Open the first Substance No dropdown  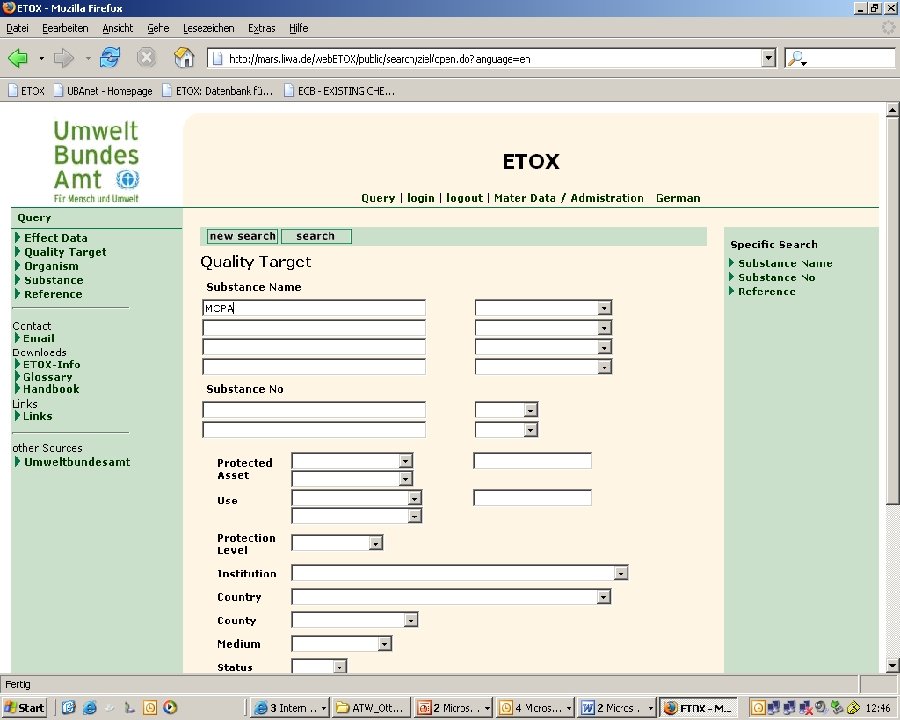pos(530,410)
